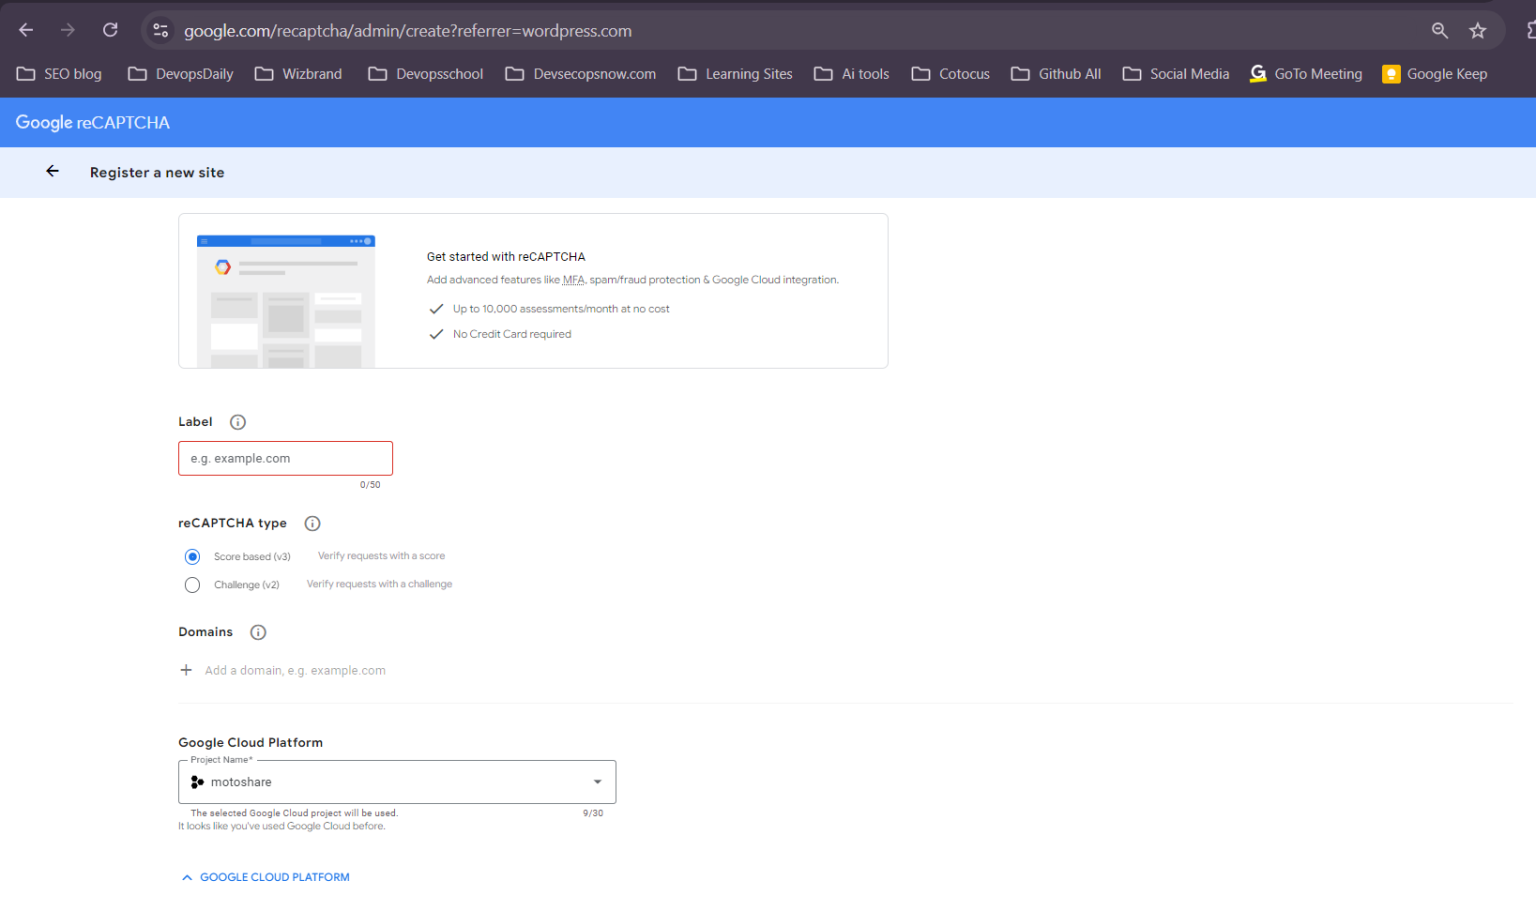
Task: Click inside the Label input field
Action: pyautogui.click(x=285, y=458)
